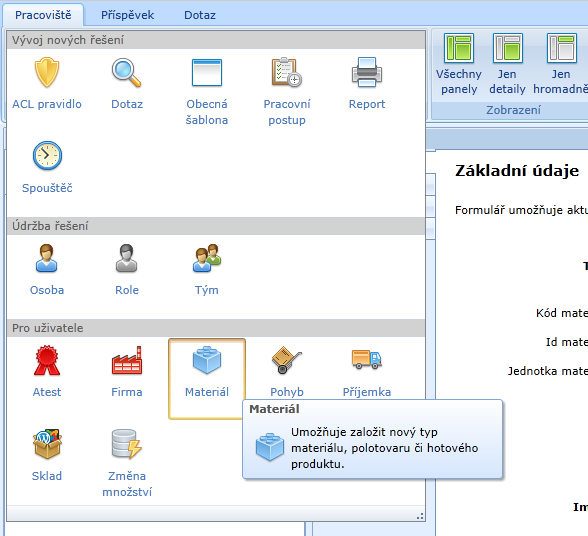Switch view to Jen detaily
This screenshot has height=536, width=588.
coord(507,64)
